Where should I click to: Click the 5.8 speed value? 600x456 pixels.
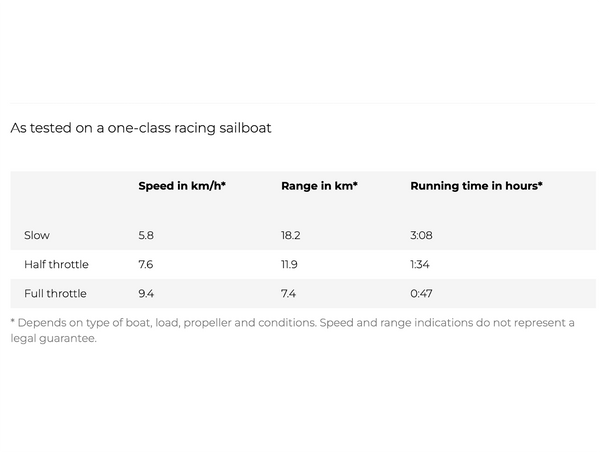[146, 235]
